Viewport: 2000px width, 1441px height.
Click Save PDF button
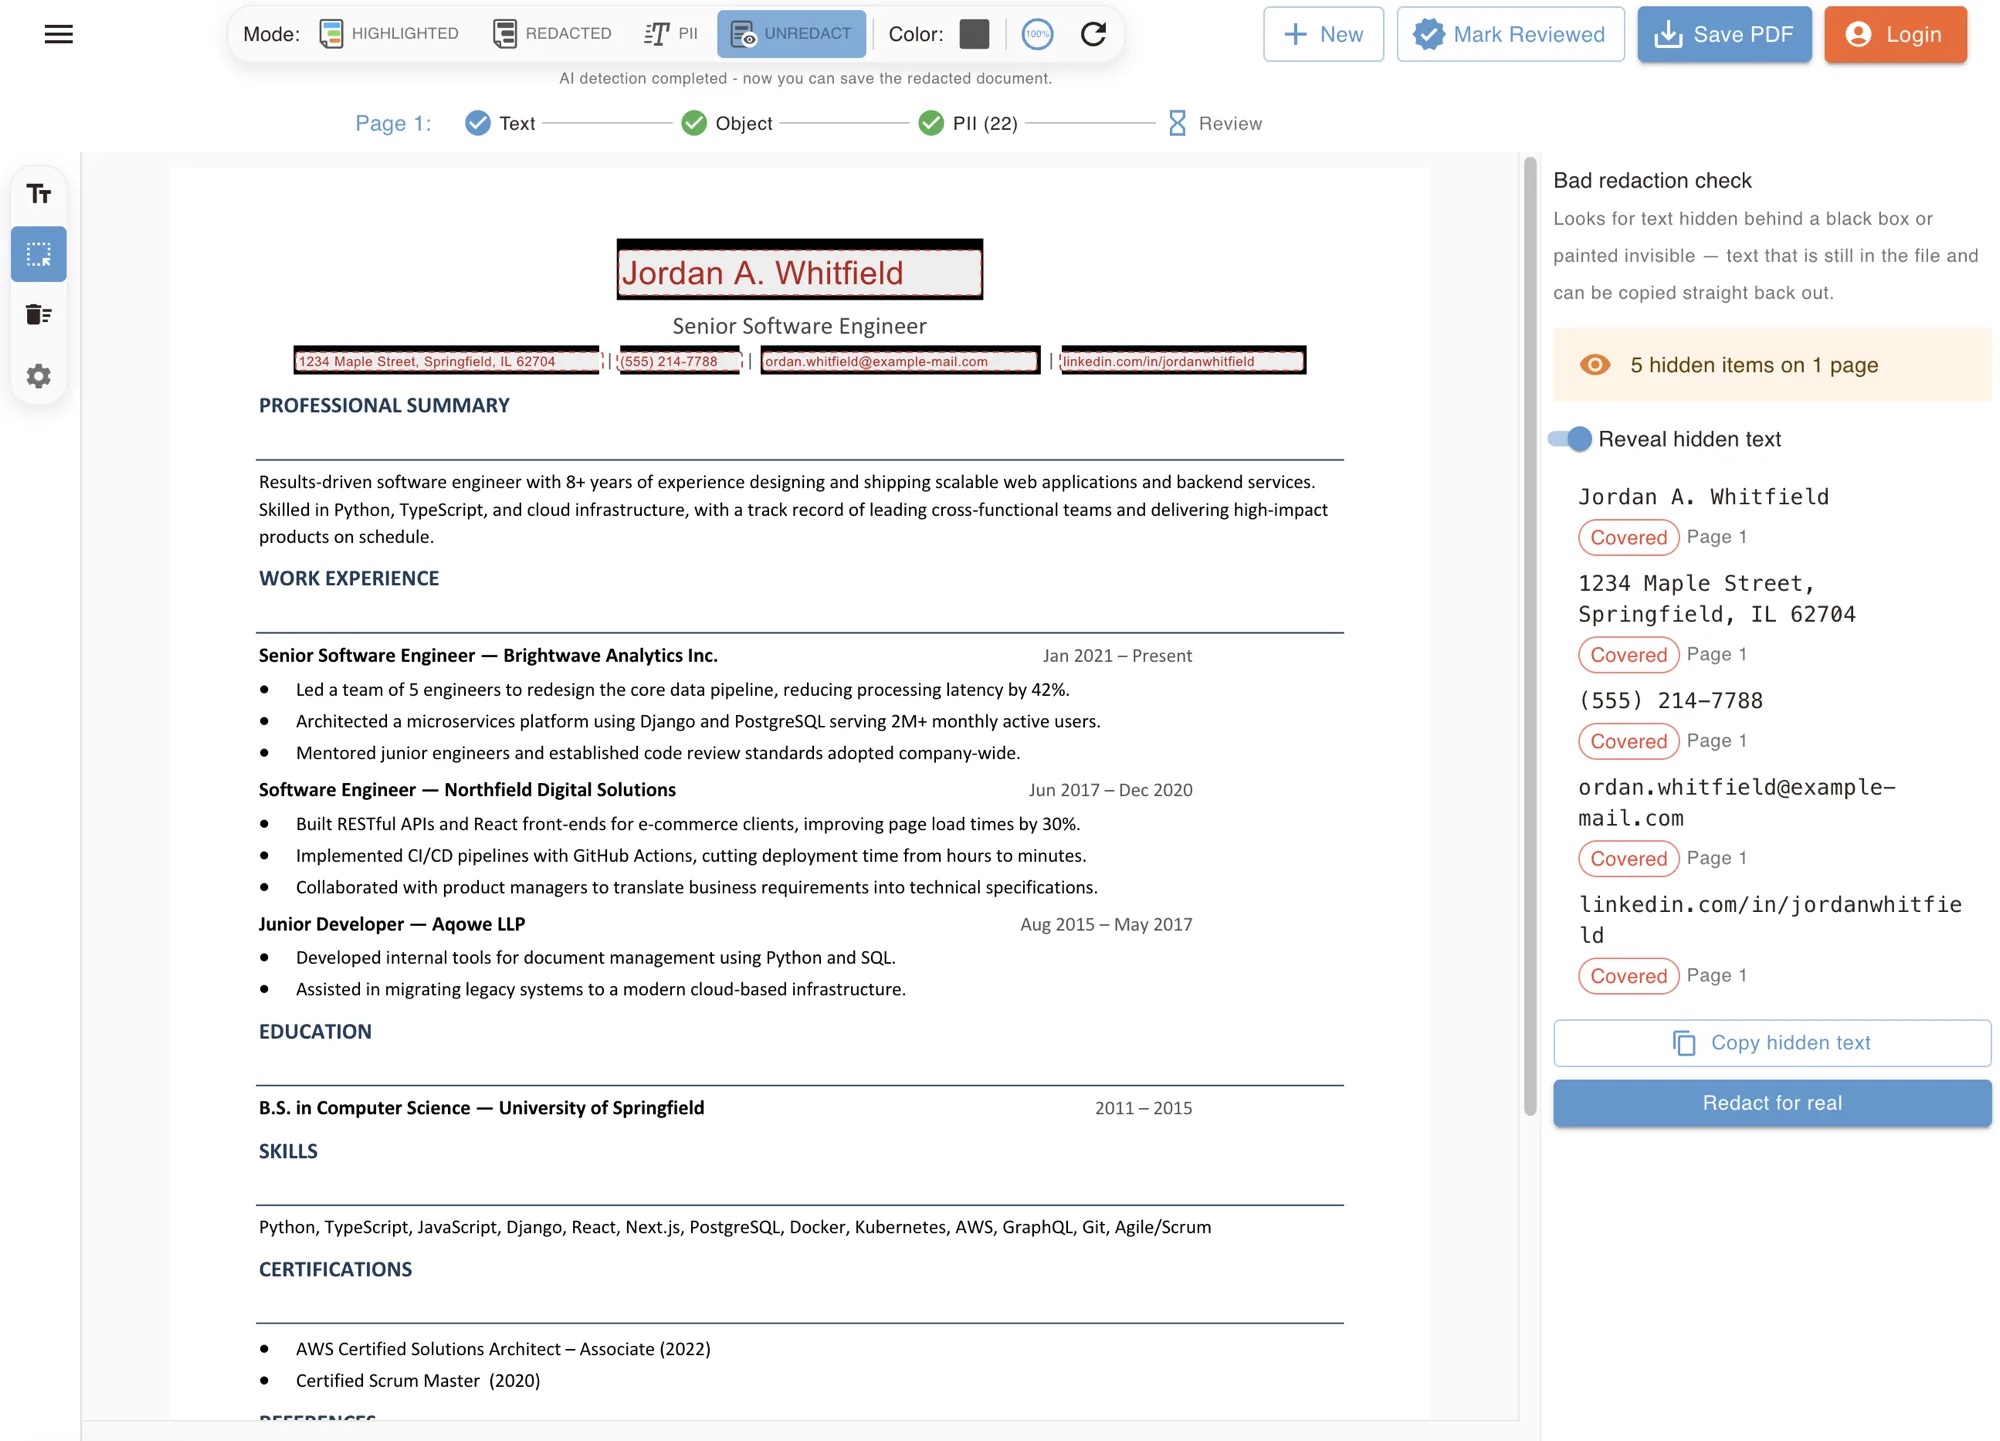[1724, 34]
